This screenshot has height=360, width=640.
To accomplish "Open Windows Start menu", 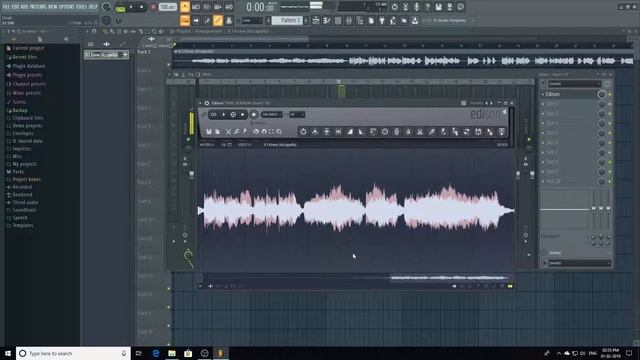I will [8, 353].
